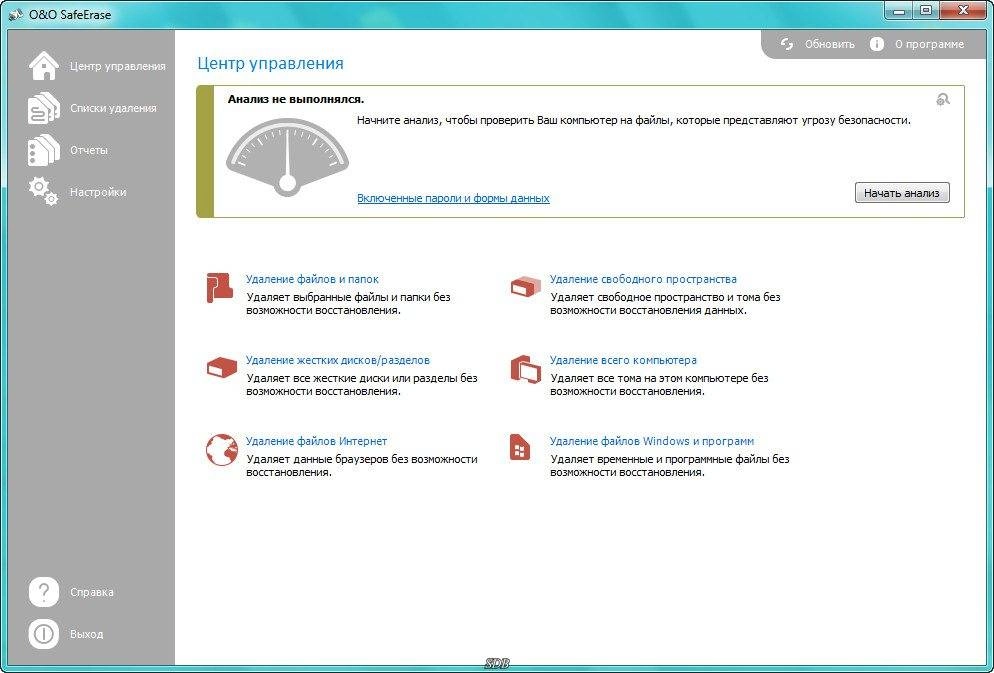Go to Отчеты in the sidebar

pyautogui.click(x=89, y=150)
